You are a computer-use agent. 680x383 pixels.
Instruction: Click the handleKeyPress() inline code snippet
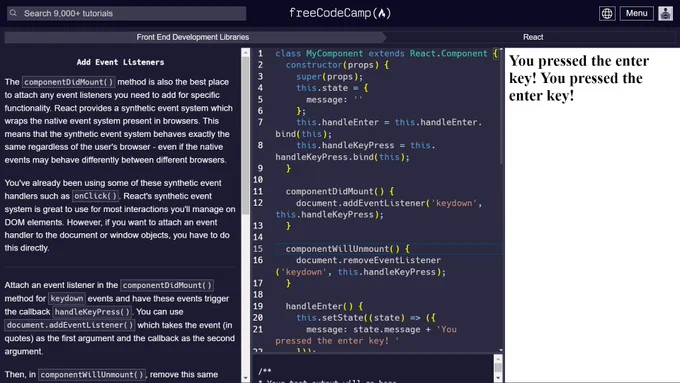(x=92, y=312)
